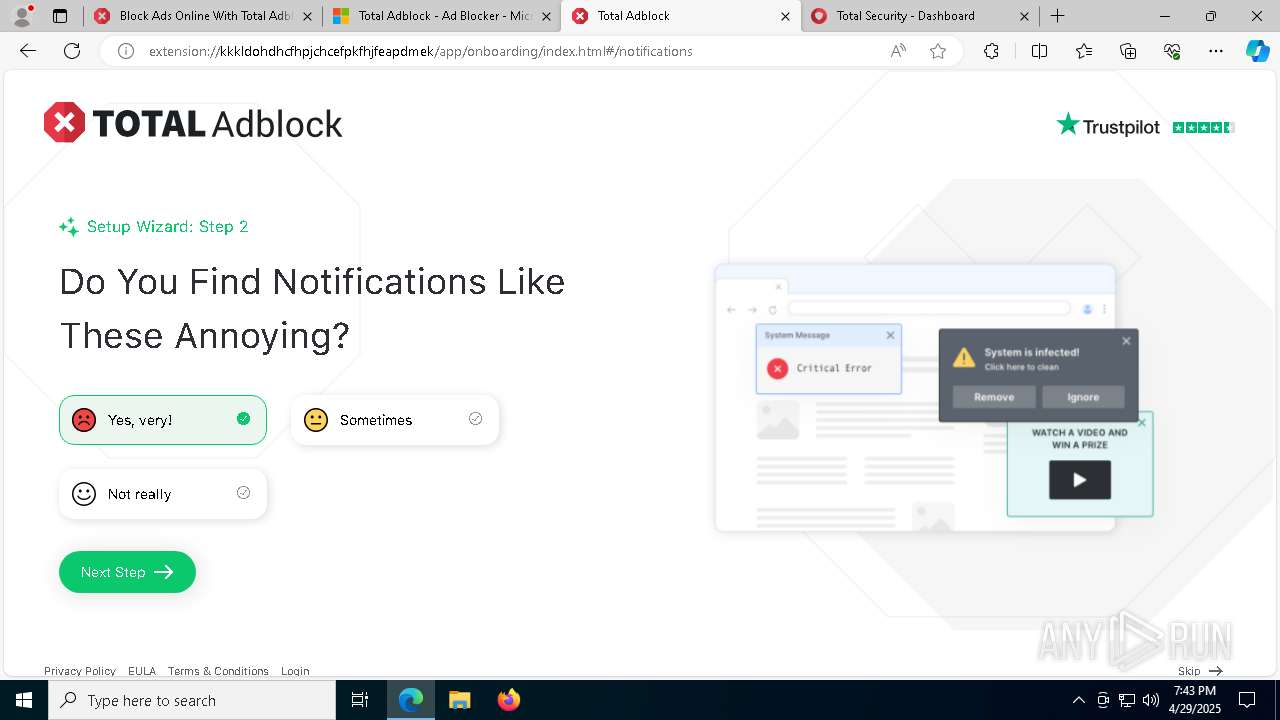Click the taskbar search box
This screenshot has height=720, width=1280.
192,700
